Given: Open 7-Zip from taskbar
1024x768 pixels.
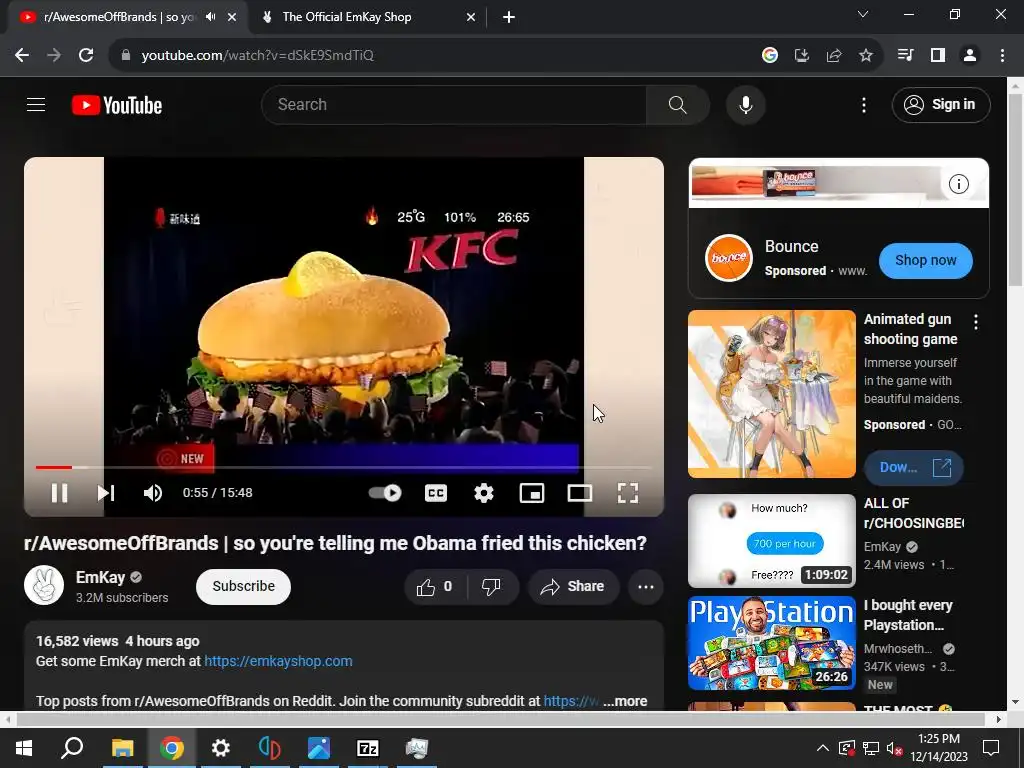Looking at the screenshot, I should point(368,748).
